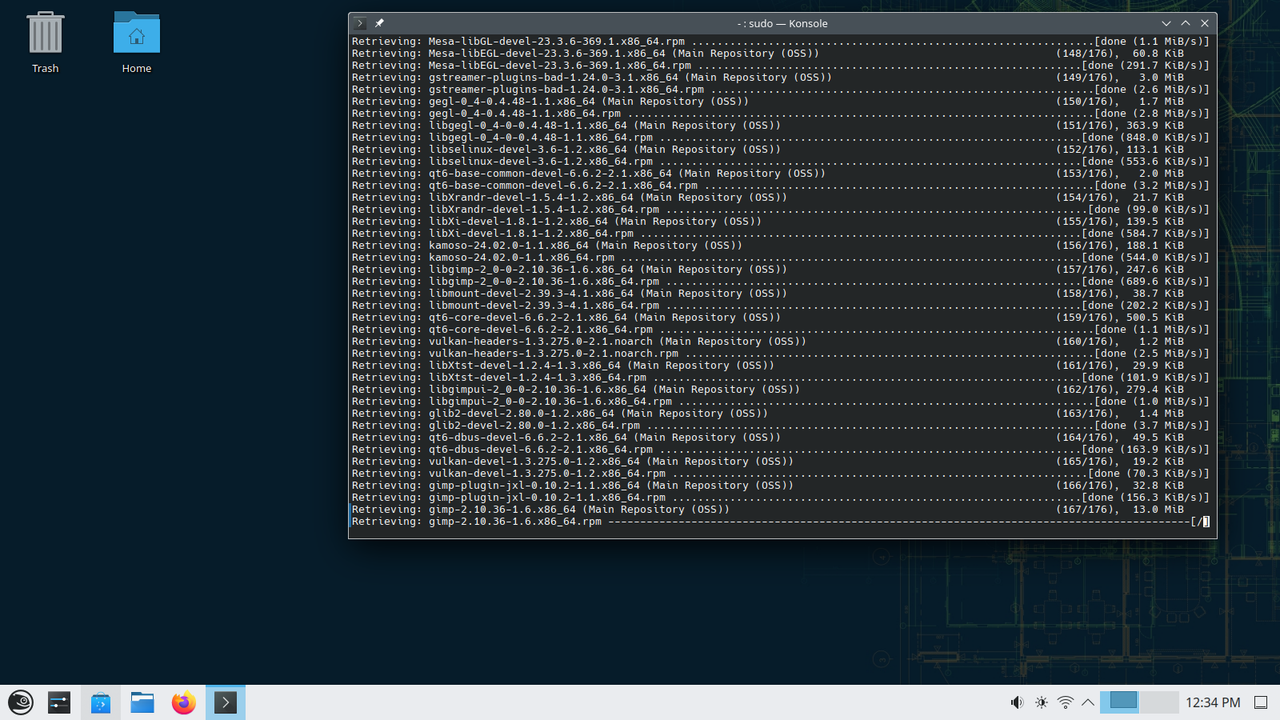1280x720 pixels.
Task: Click the vulkan-devel-1.3.275.0-1.2.x86_64.rpm line
Action: click(780, 473)
